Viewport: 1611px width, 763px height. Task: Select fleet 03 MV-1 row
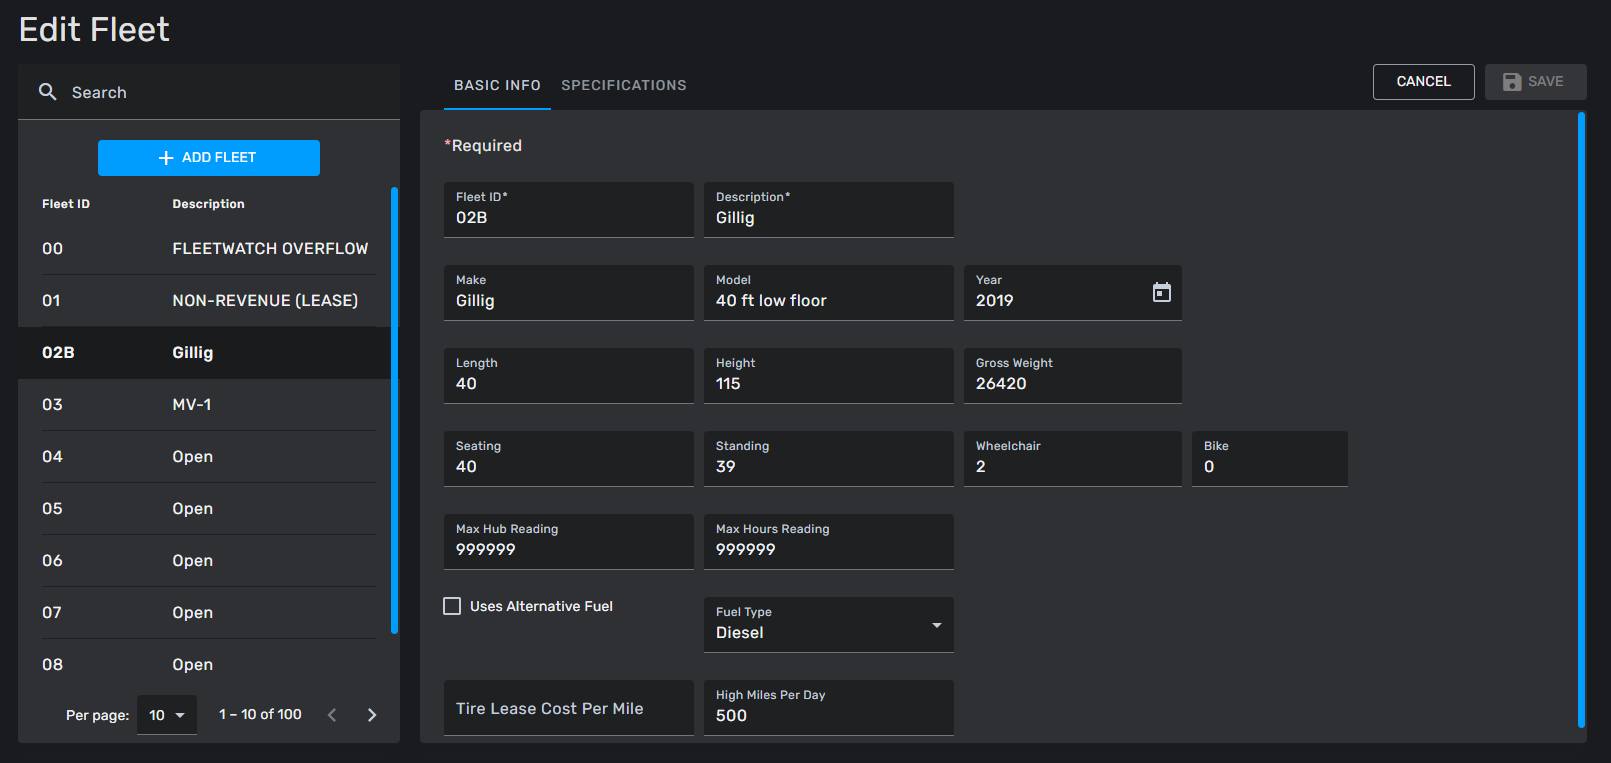pyautogui.click(x=205, y=405)
